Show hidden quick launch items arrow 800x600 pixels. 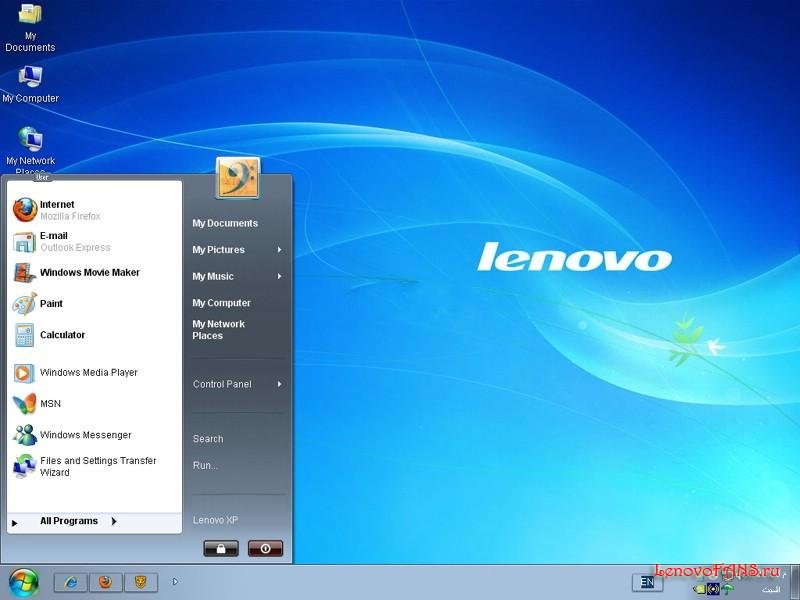[176, 581]
